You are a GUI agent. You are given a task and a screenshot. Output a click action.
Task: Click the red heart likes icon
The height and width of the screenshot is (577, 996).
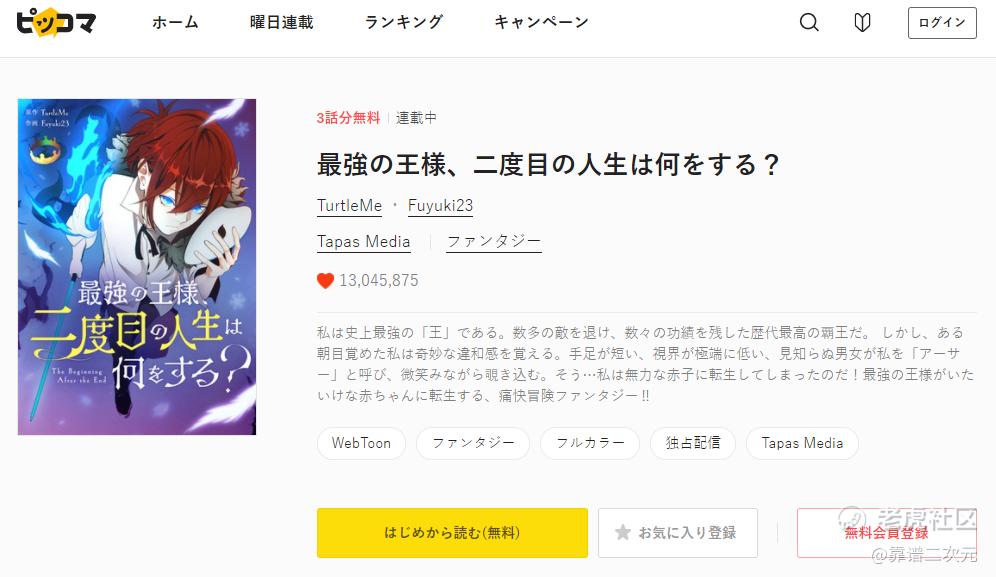325,281
